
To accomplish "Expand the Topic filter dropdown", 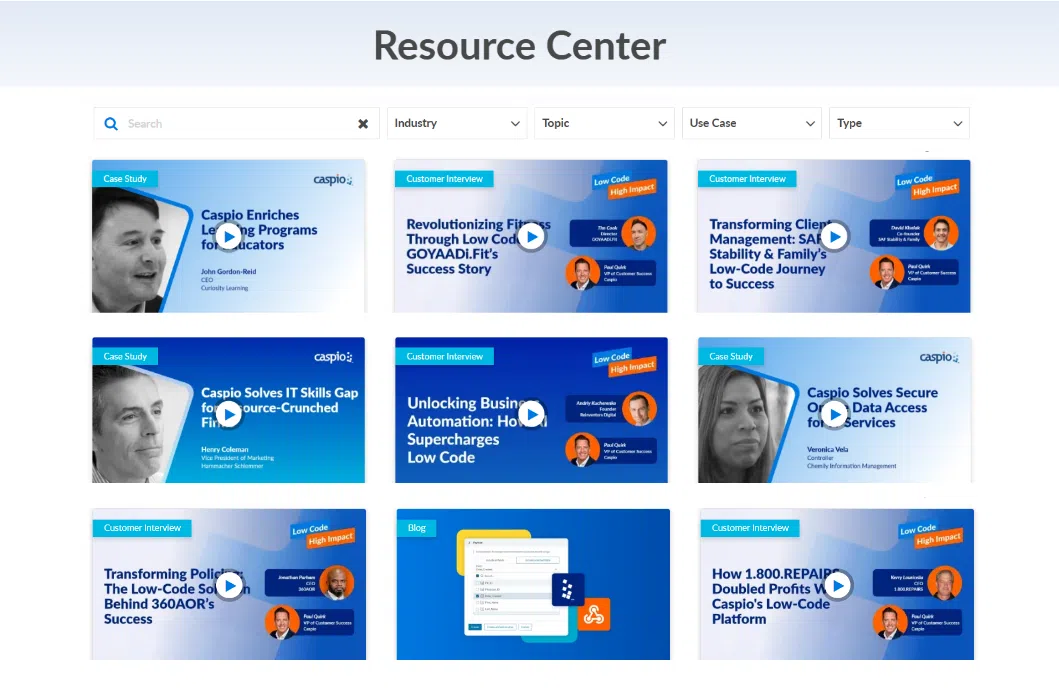I will [x=604, y=124].
